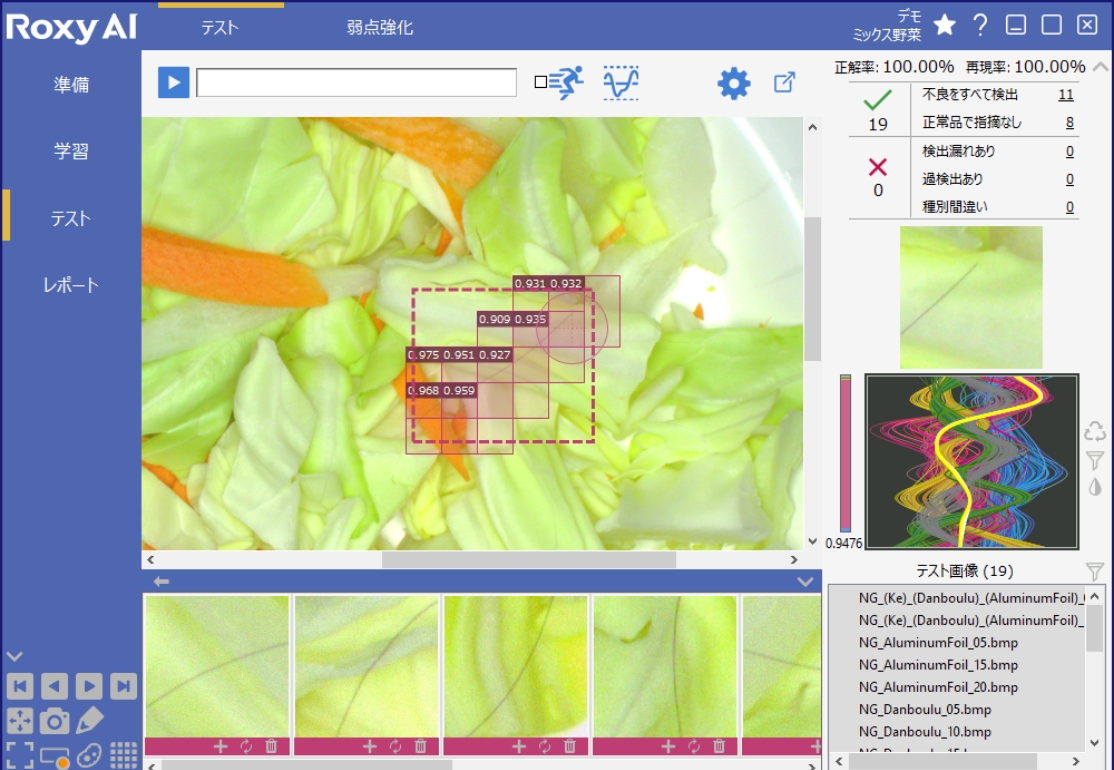Open the view in external window
The image size is (1114, 770).
click(785, 83)
